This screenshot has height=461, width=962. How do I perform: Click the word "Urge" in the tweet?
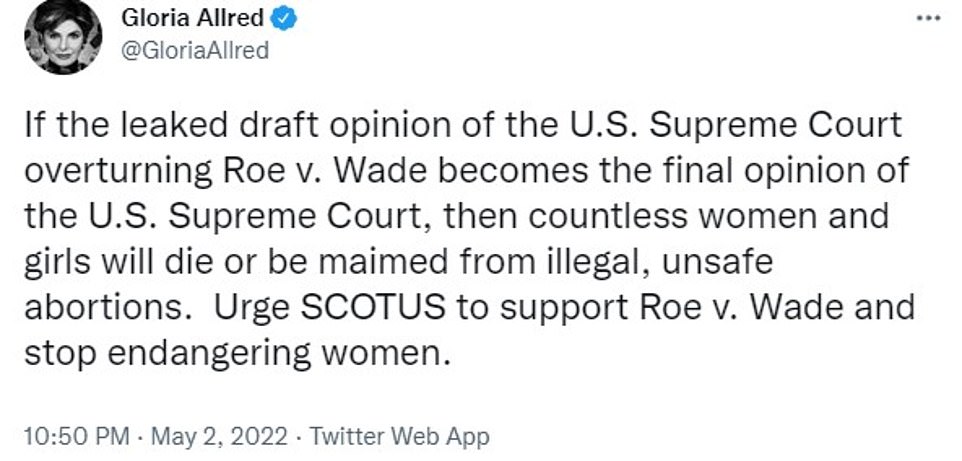tap(251, 307)
